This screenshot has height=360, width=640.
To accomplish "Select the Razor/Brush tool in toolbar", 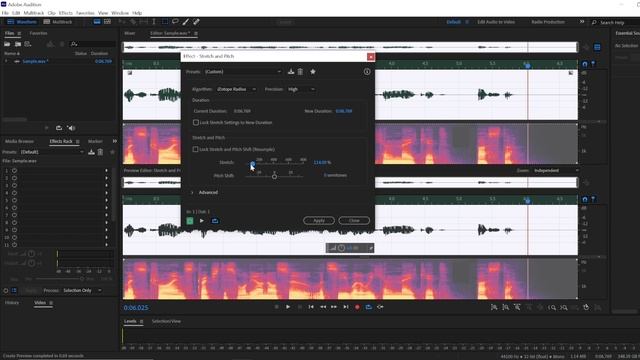I will point(186,22).
